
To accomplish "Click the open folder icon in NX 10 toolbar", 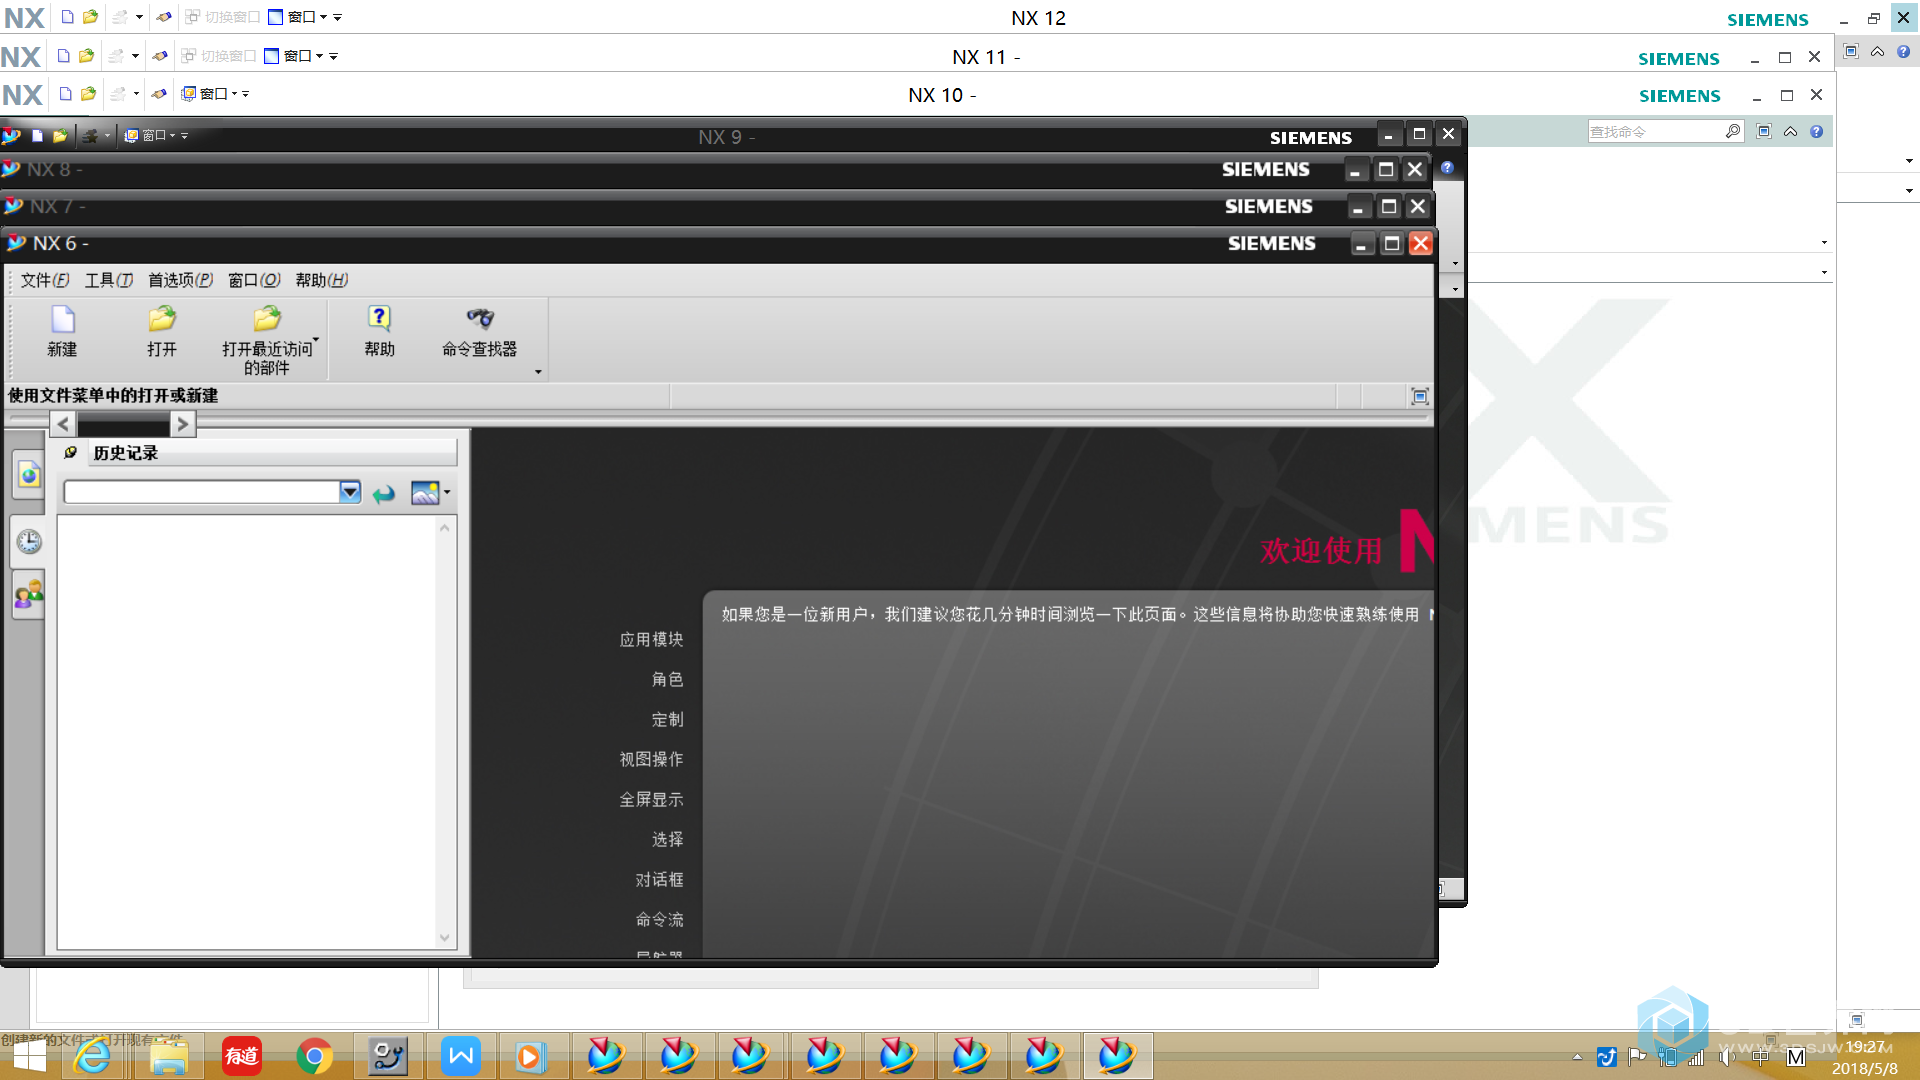I will [88, 94].
